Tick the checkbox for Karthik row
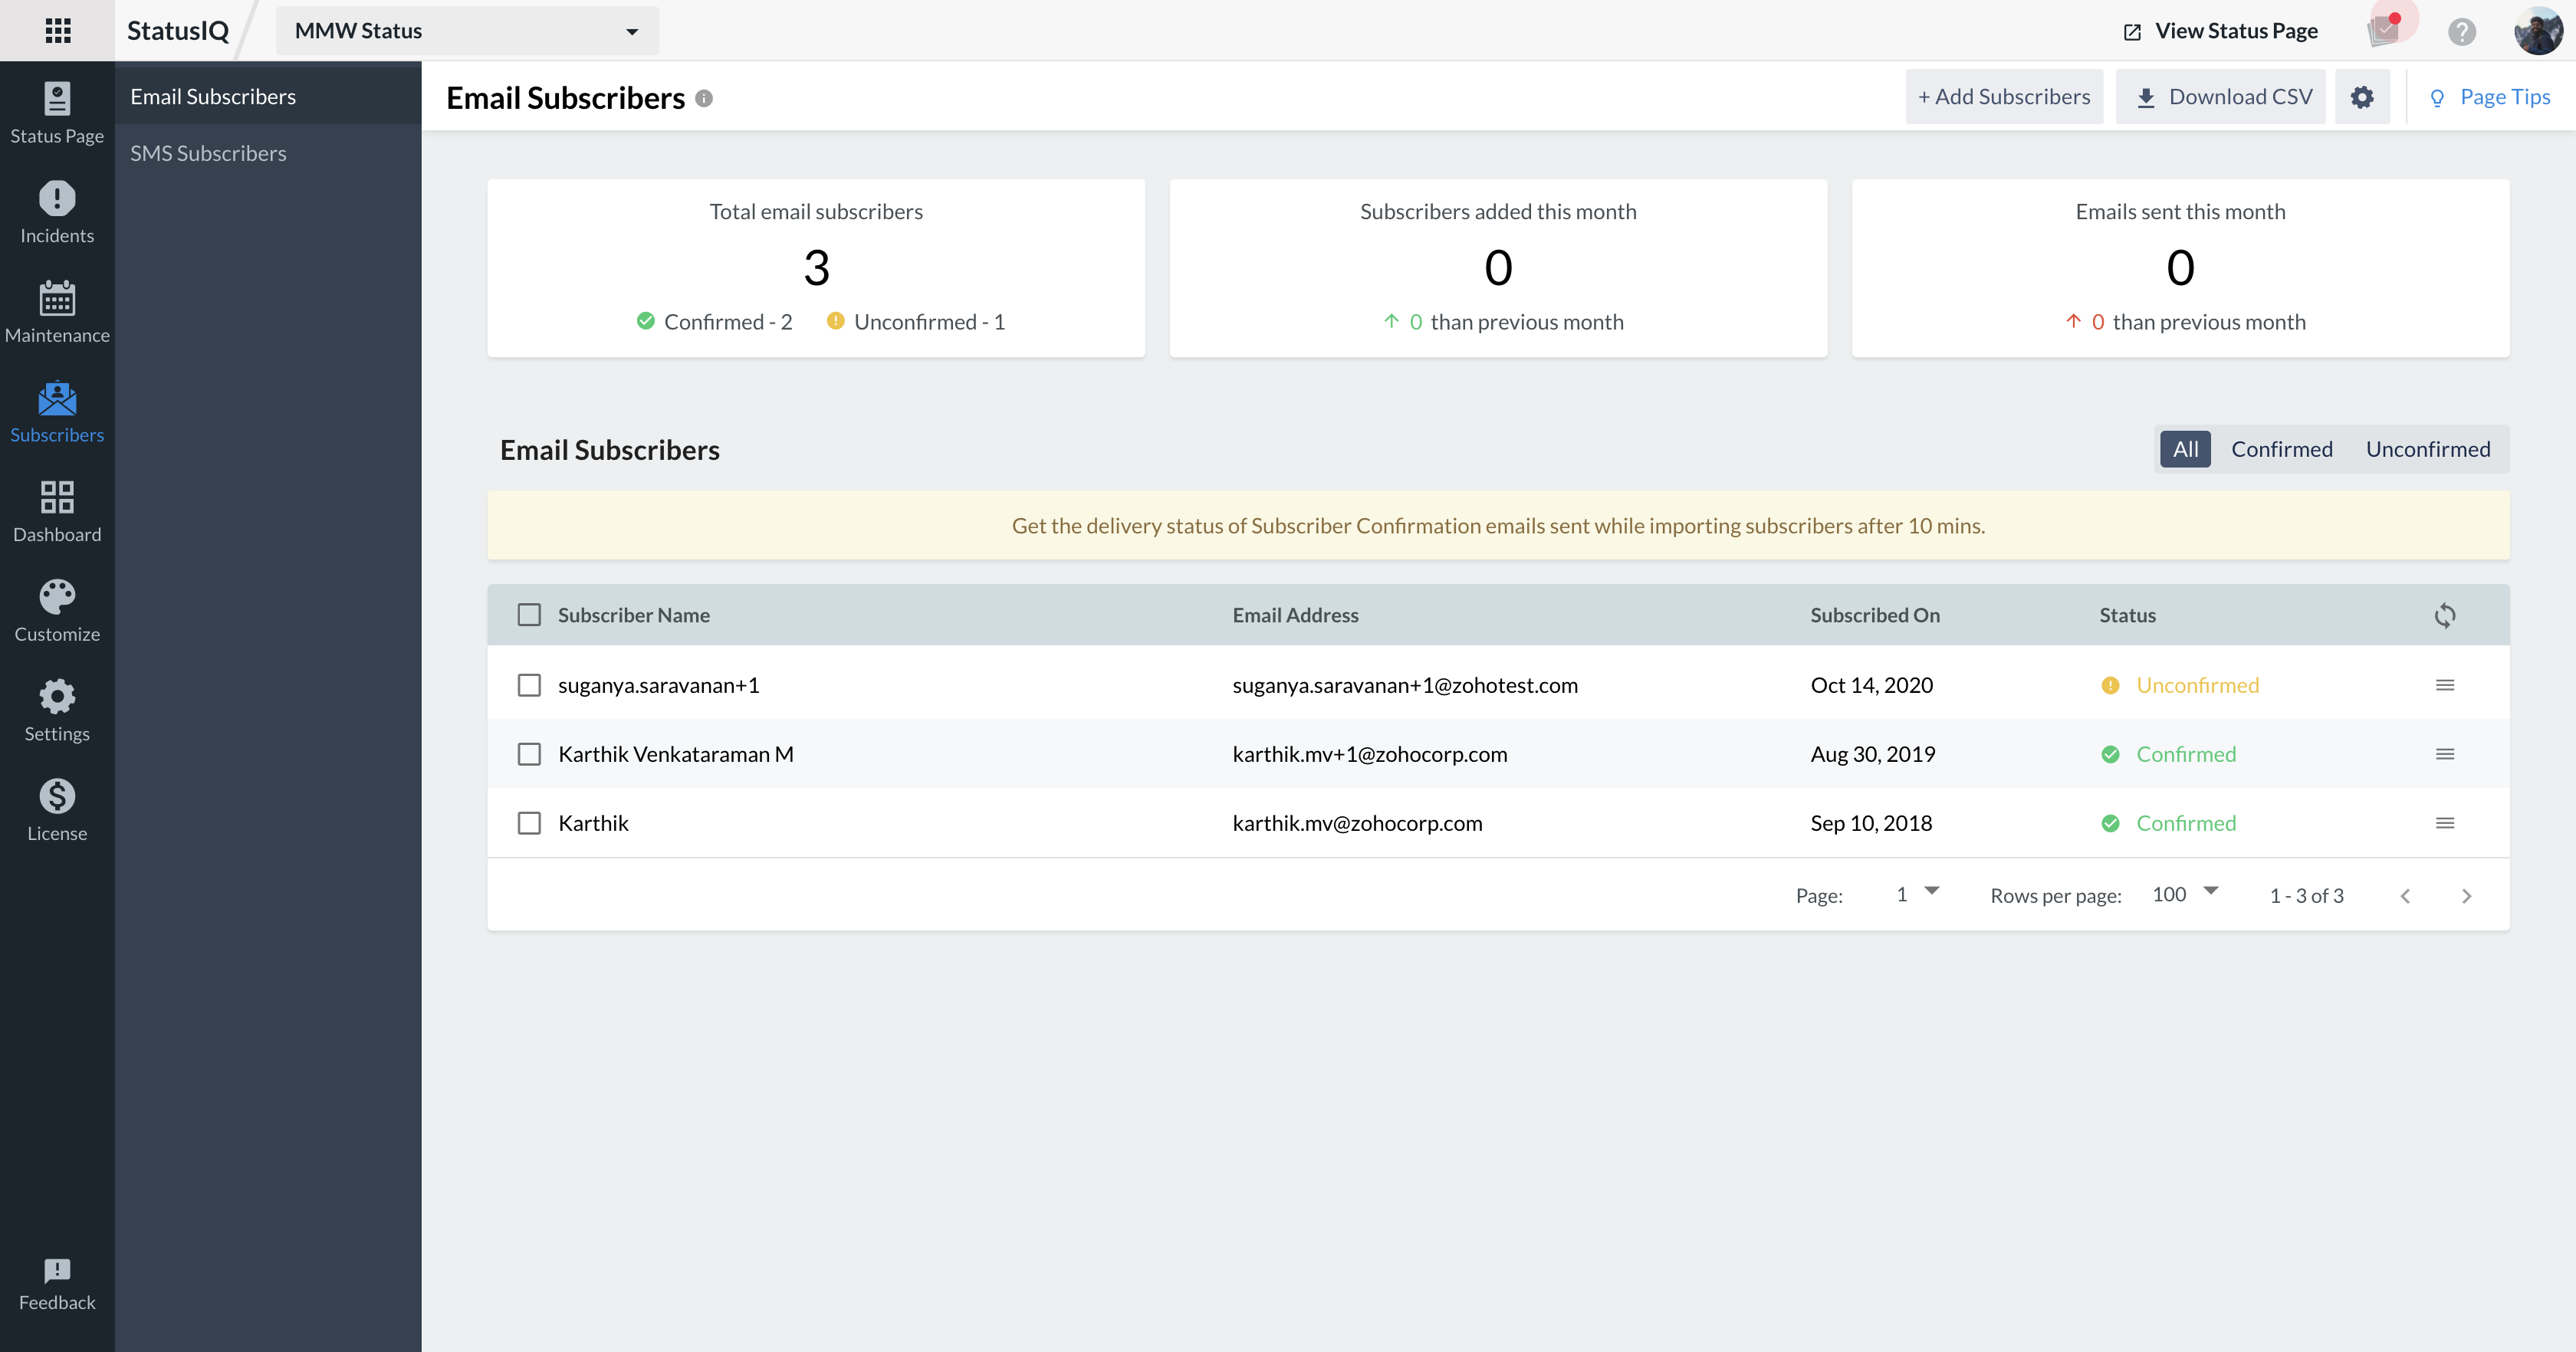 (529, 823)
